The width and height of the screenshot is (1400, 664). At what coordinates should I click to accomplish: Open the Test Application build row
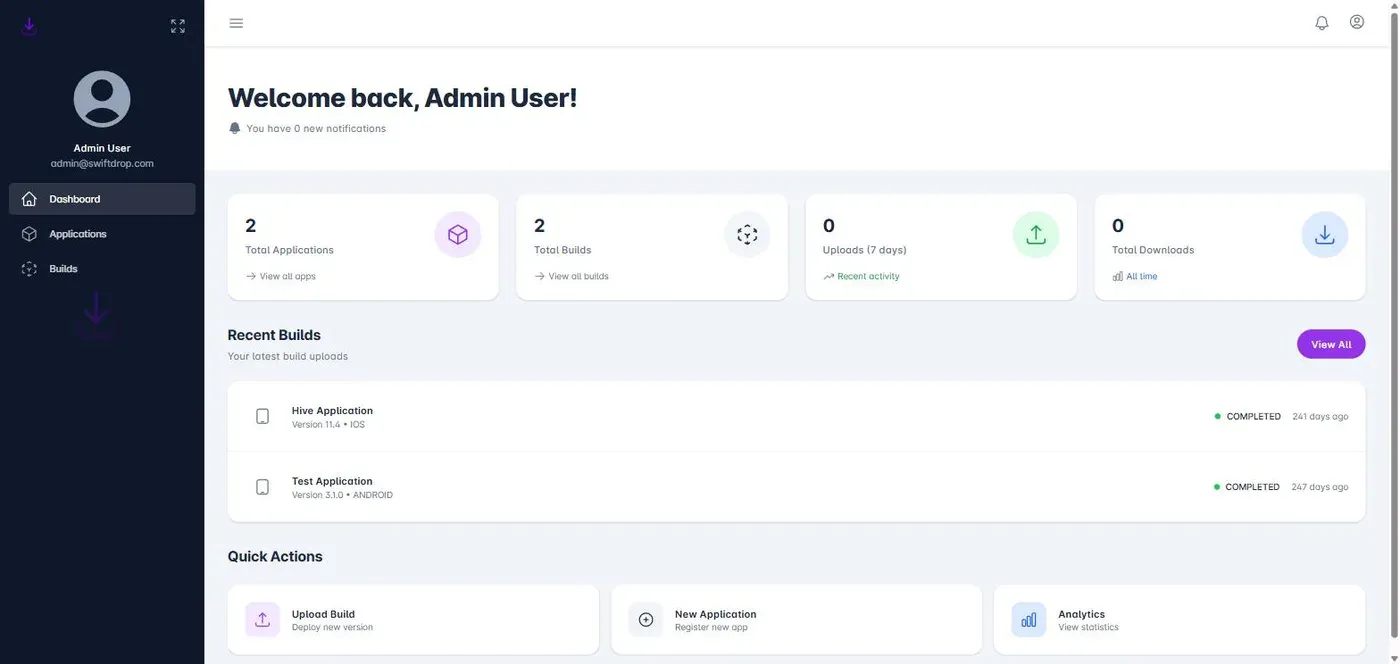pos(796,487)
